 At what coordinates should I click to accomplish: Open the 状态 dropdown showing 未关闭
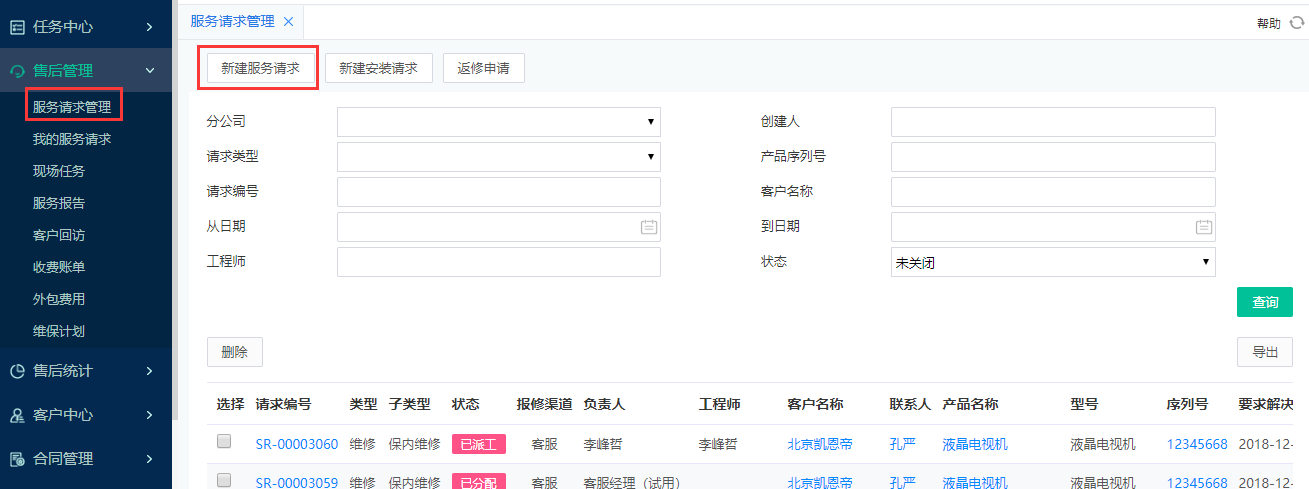(1052, 263)
